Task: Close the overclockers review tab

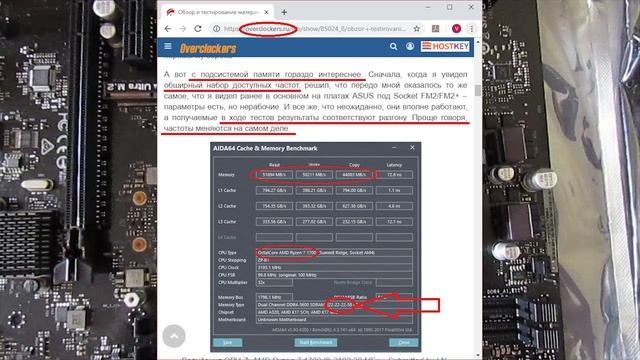Action: tap(267, 12)
